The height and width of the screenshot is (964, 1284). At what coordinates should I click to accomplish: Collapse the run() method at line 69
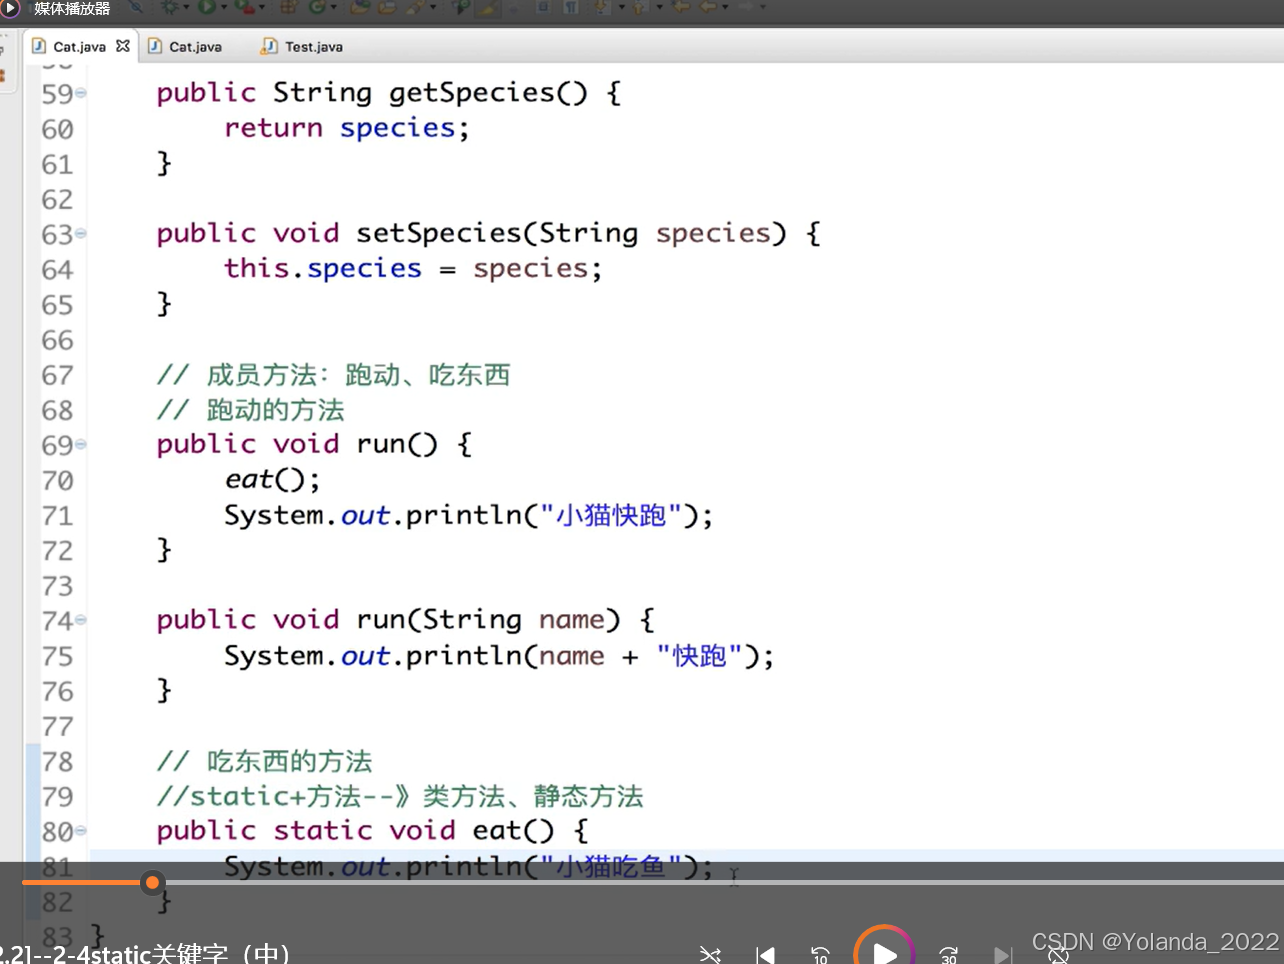coord(81,444)
